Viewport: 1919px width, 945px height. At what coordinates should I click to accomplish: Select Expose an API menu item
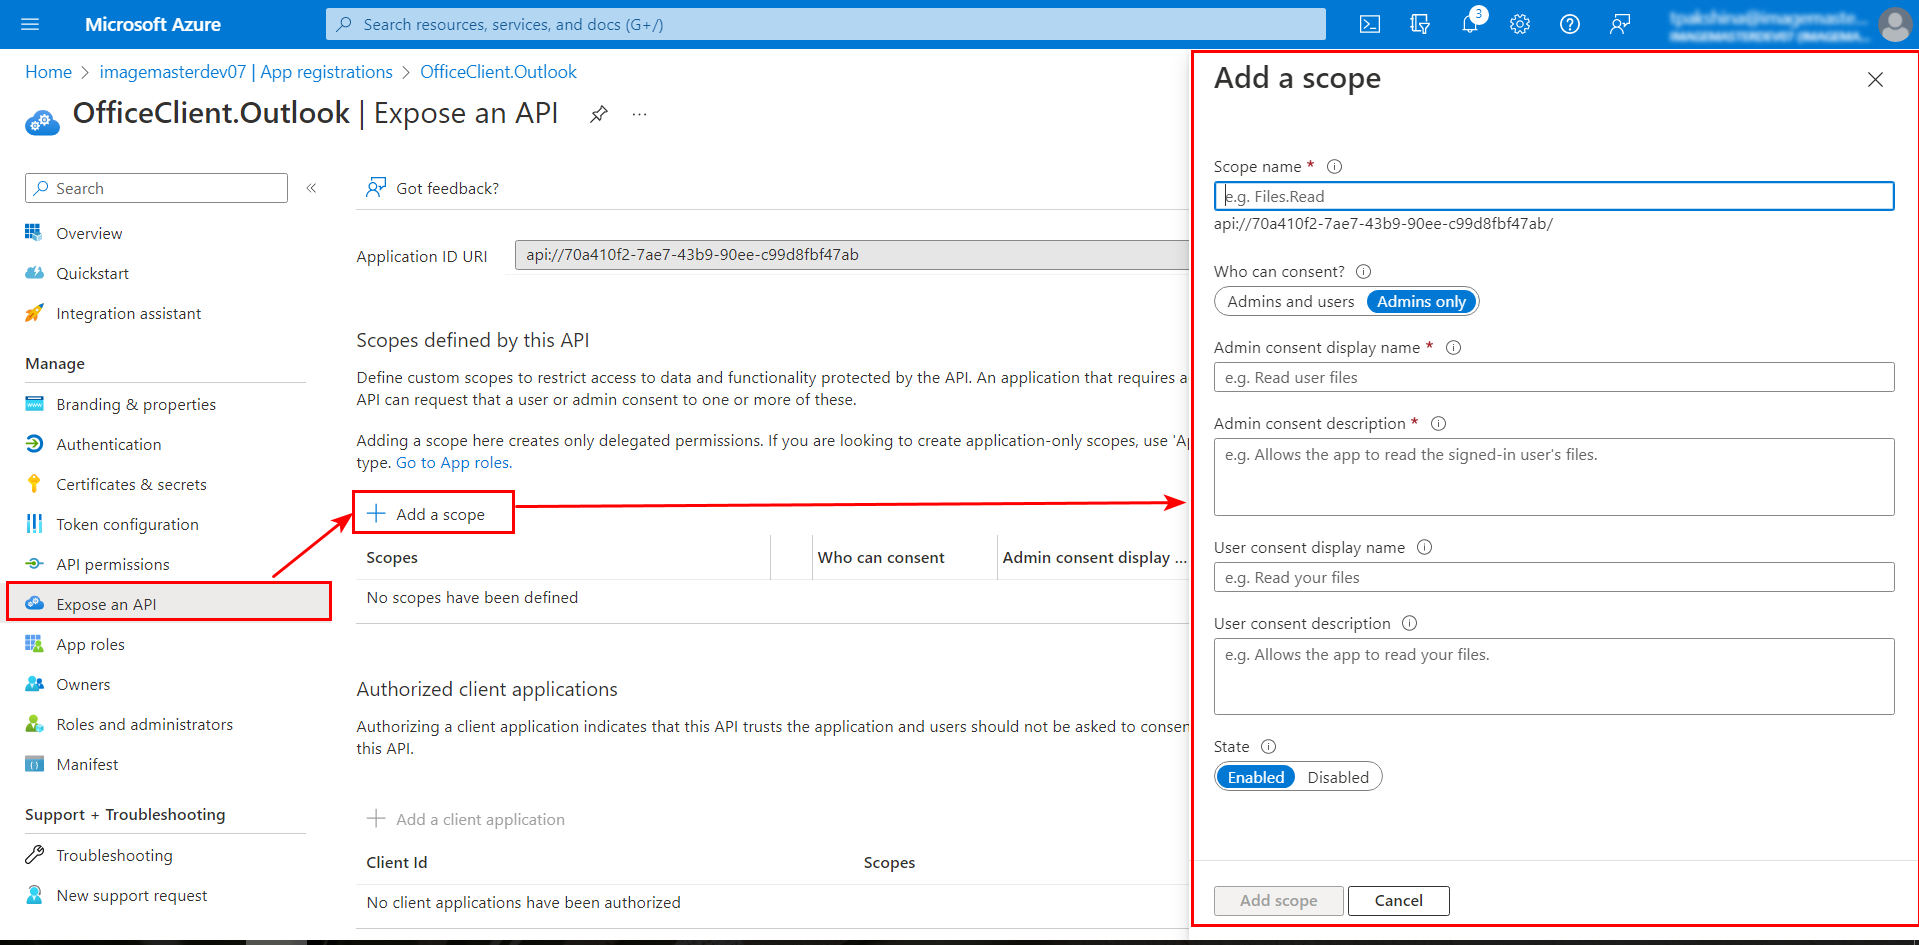[x=169, y=604]
